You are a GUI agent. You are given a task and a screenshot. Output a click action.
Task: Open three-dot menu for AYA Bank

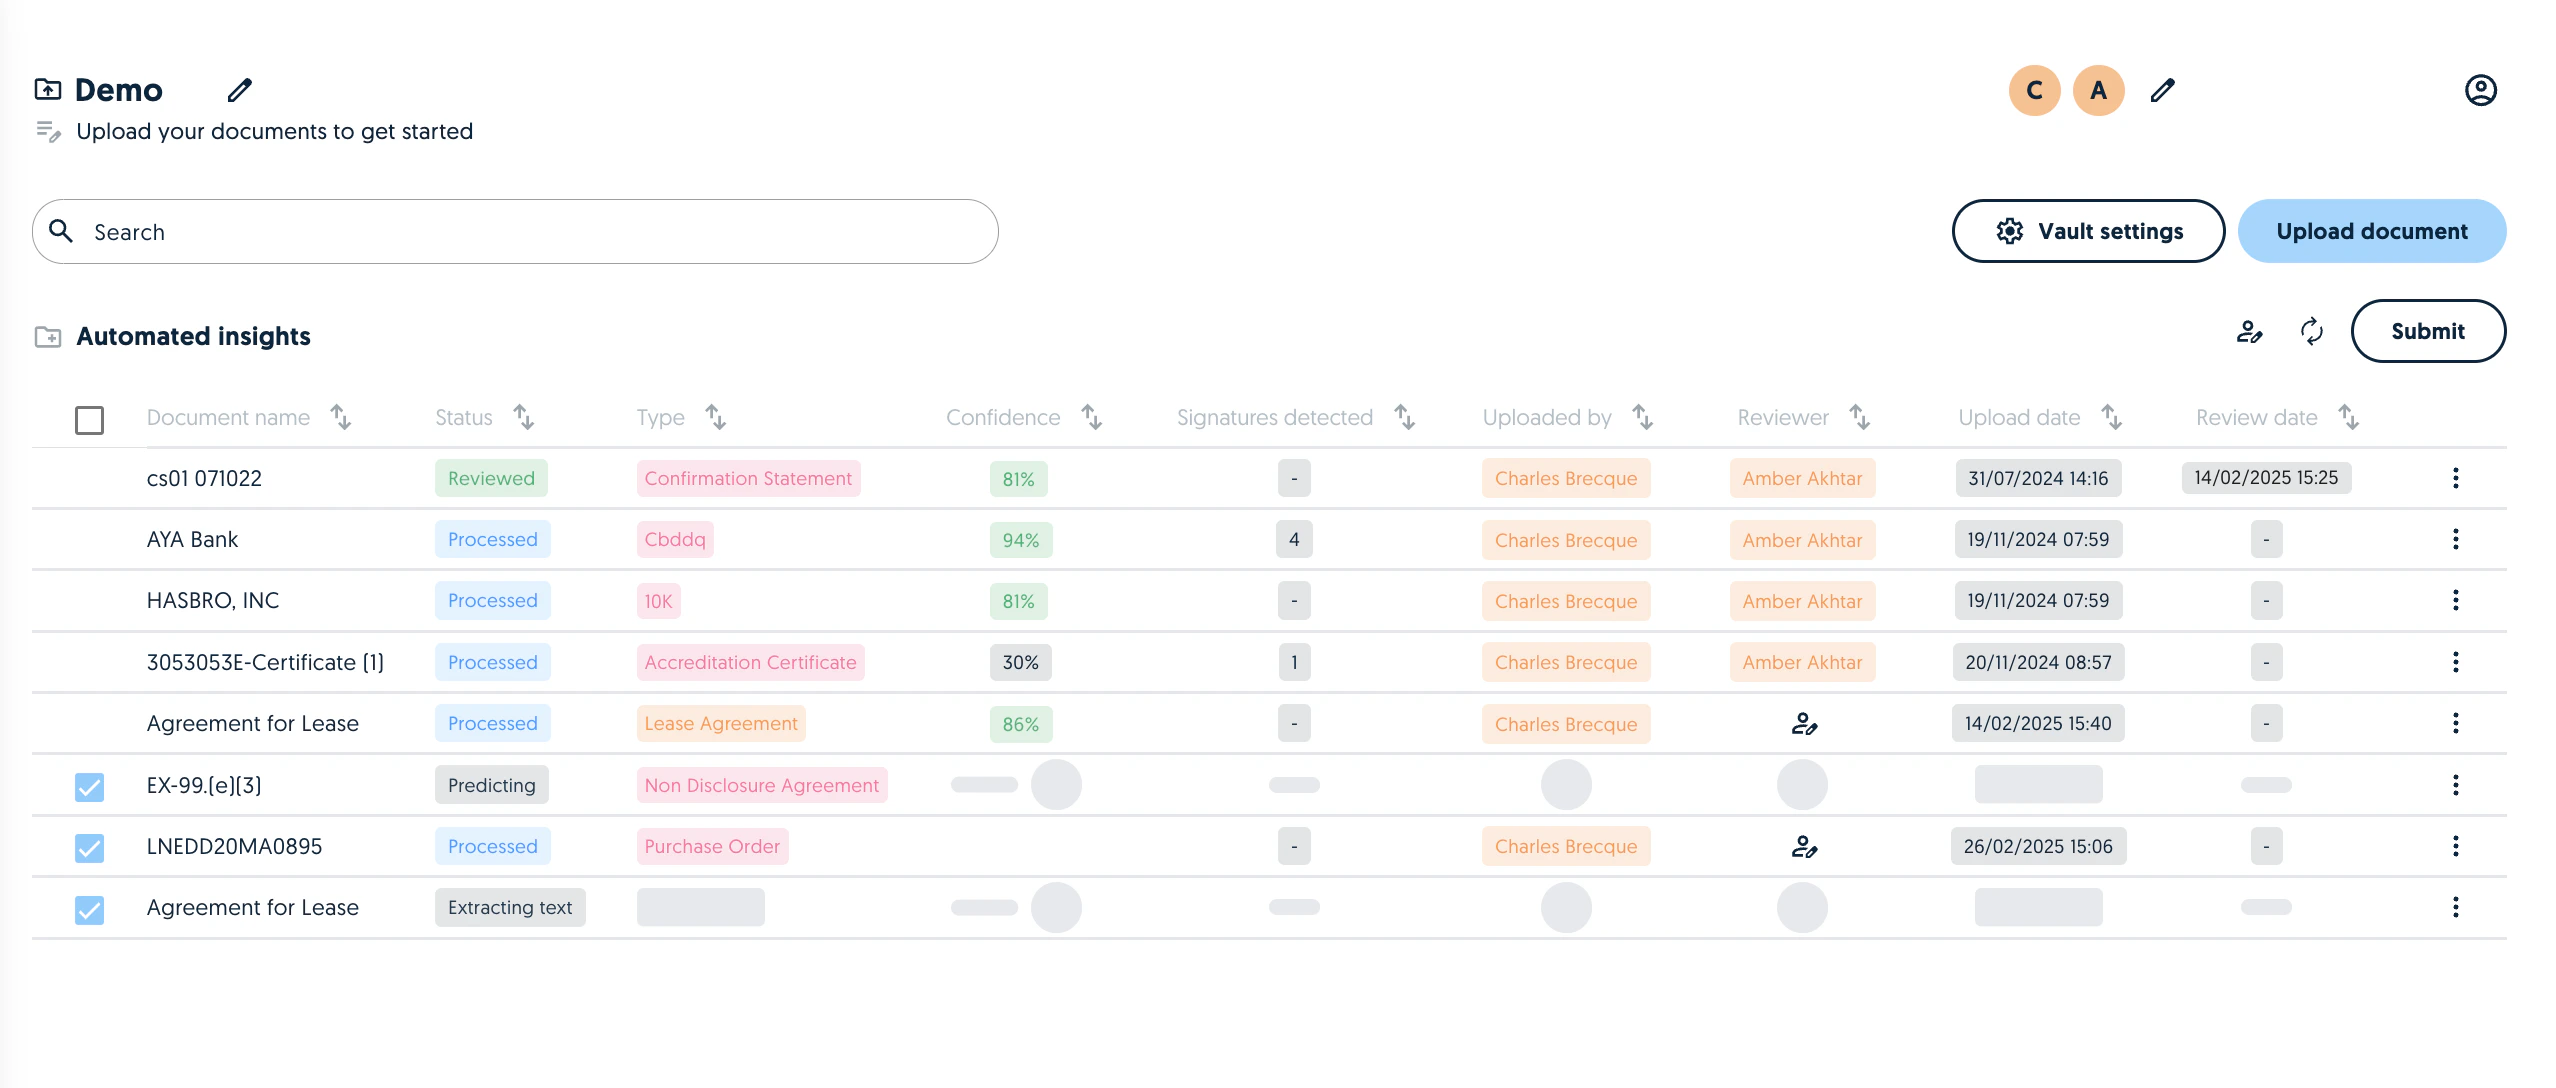(2455, 539)
